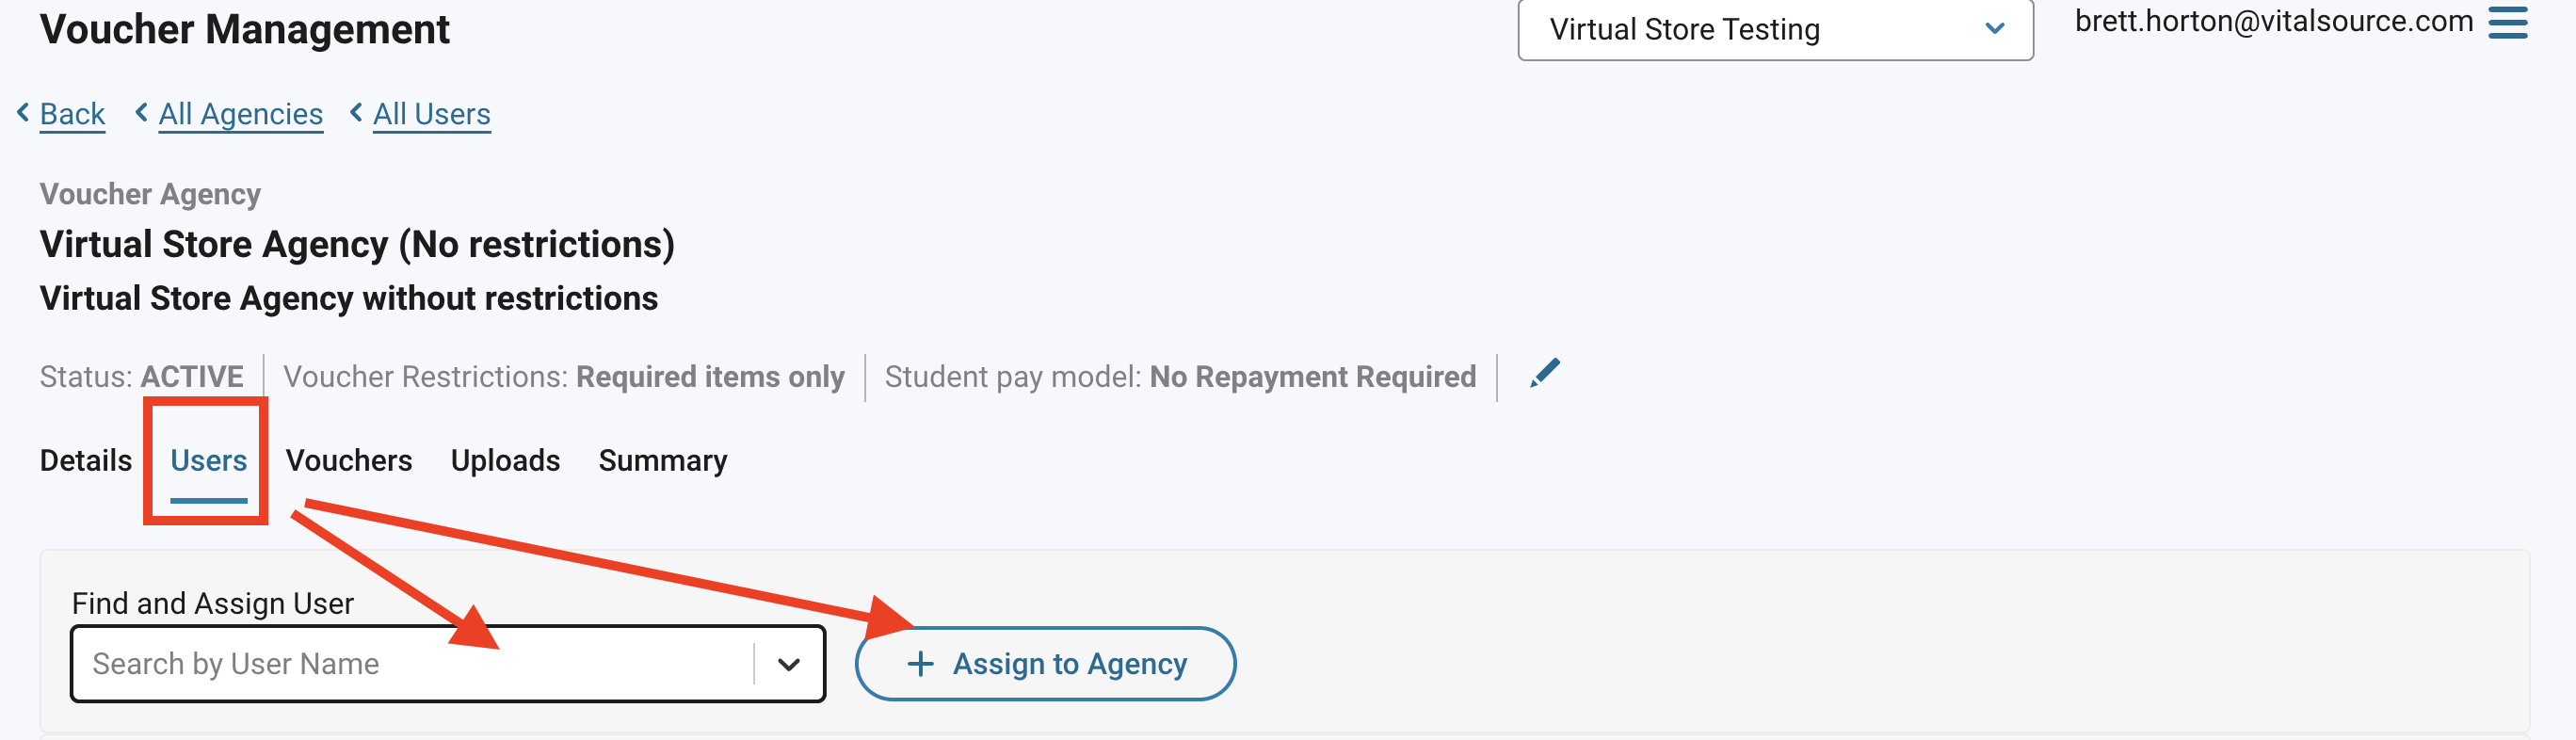This screenshot has width=2576, height=740.
Task: Open the hamburger menu icon
Action: [x=2507, y=22]
